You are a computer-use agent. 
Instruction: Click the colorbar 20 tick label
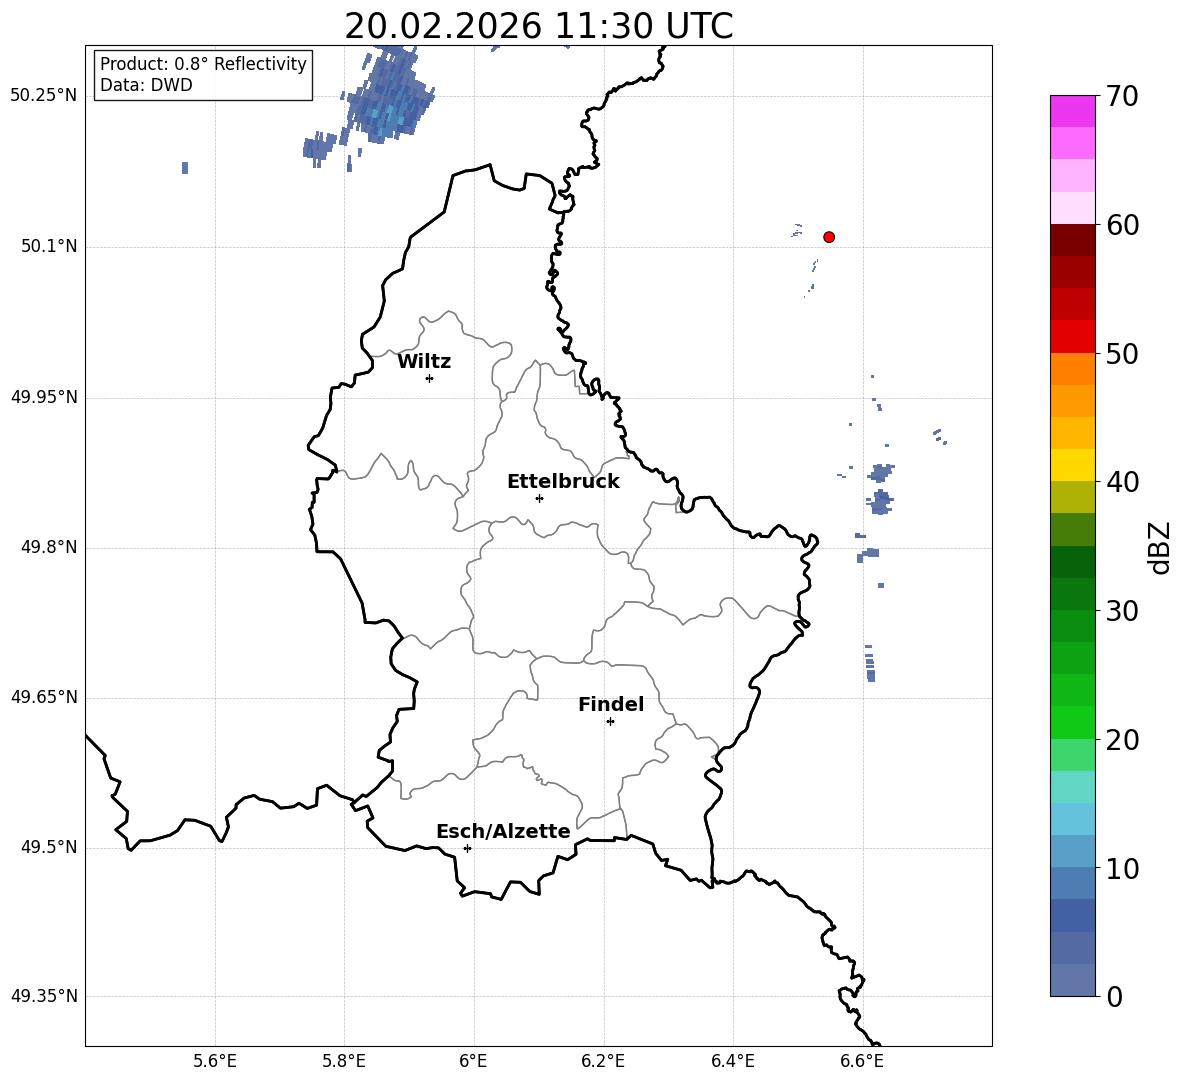coord(1122,740)
